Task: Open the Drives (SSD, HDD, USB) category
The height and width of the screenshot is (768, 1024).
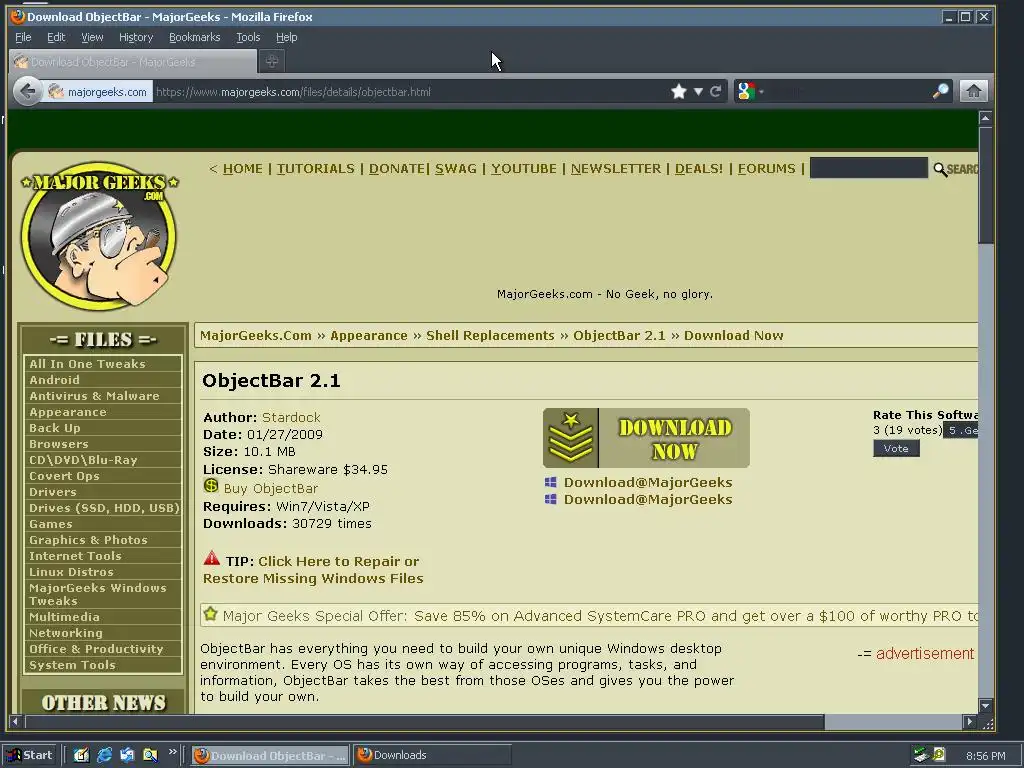Action: 103,508
